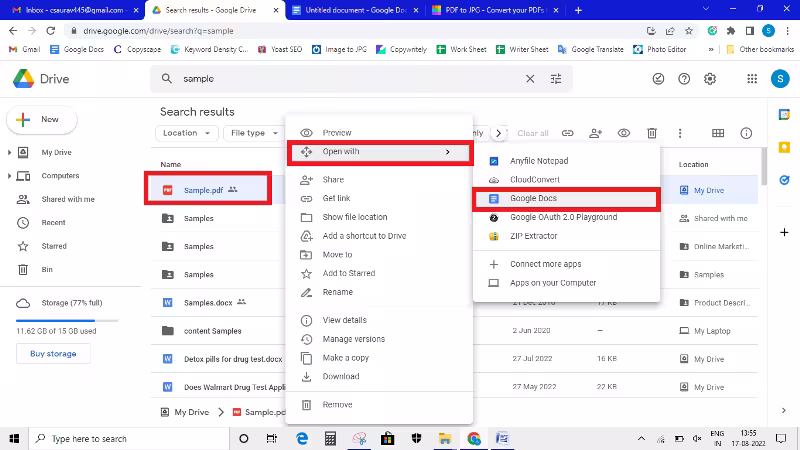Click the Google Drive logo
Viewport: 800px width, 450px height.
click(x=41, y=79)
